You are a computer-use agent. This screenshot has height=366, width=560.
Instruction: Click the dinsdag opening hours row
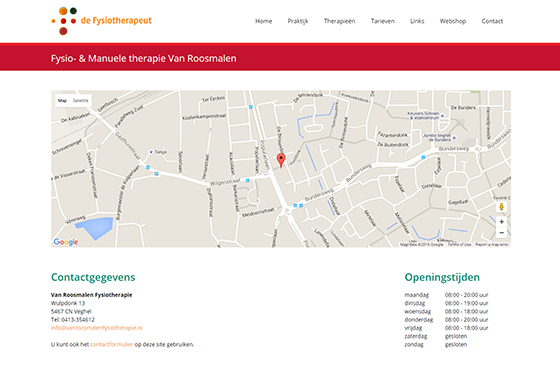click(446, 303)
